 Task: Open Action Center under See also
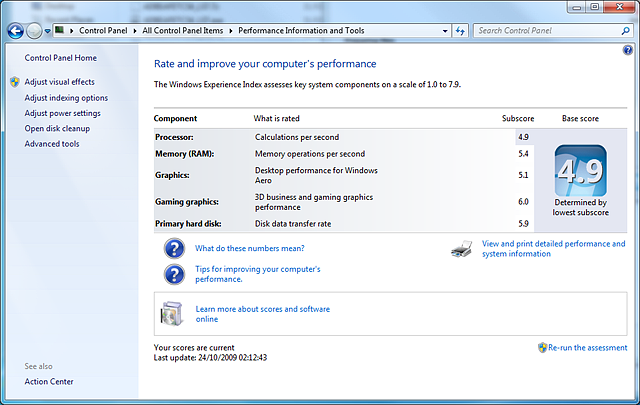click(49, 382)
